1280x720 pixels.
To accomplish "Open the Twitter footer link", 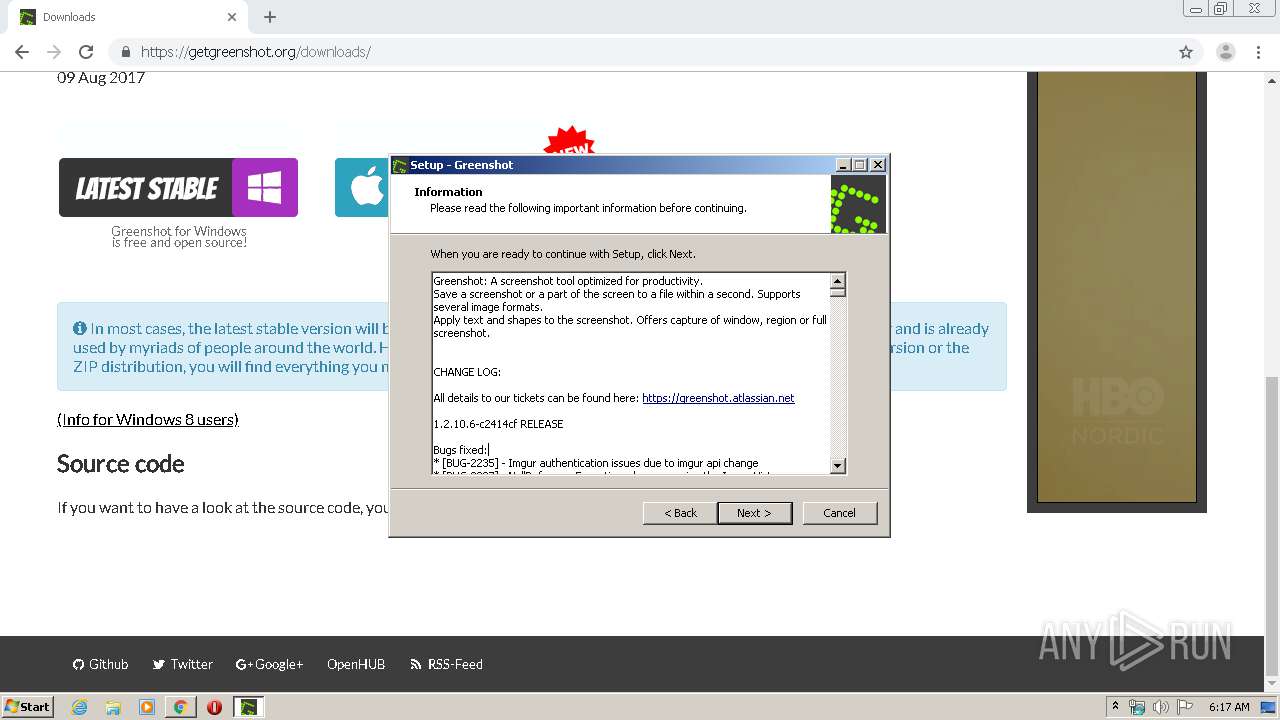I will (182, 664).
